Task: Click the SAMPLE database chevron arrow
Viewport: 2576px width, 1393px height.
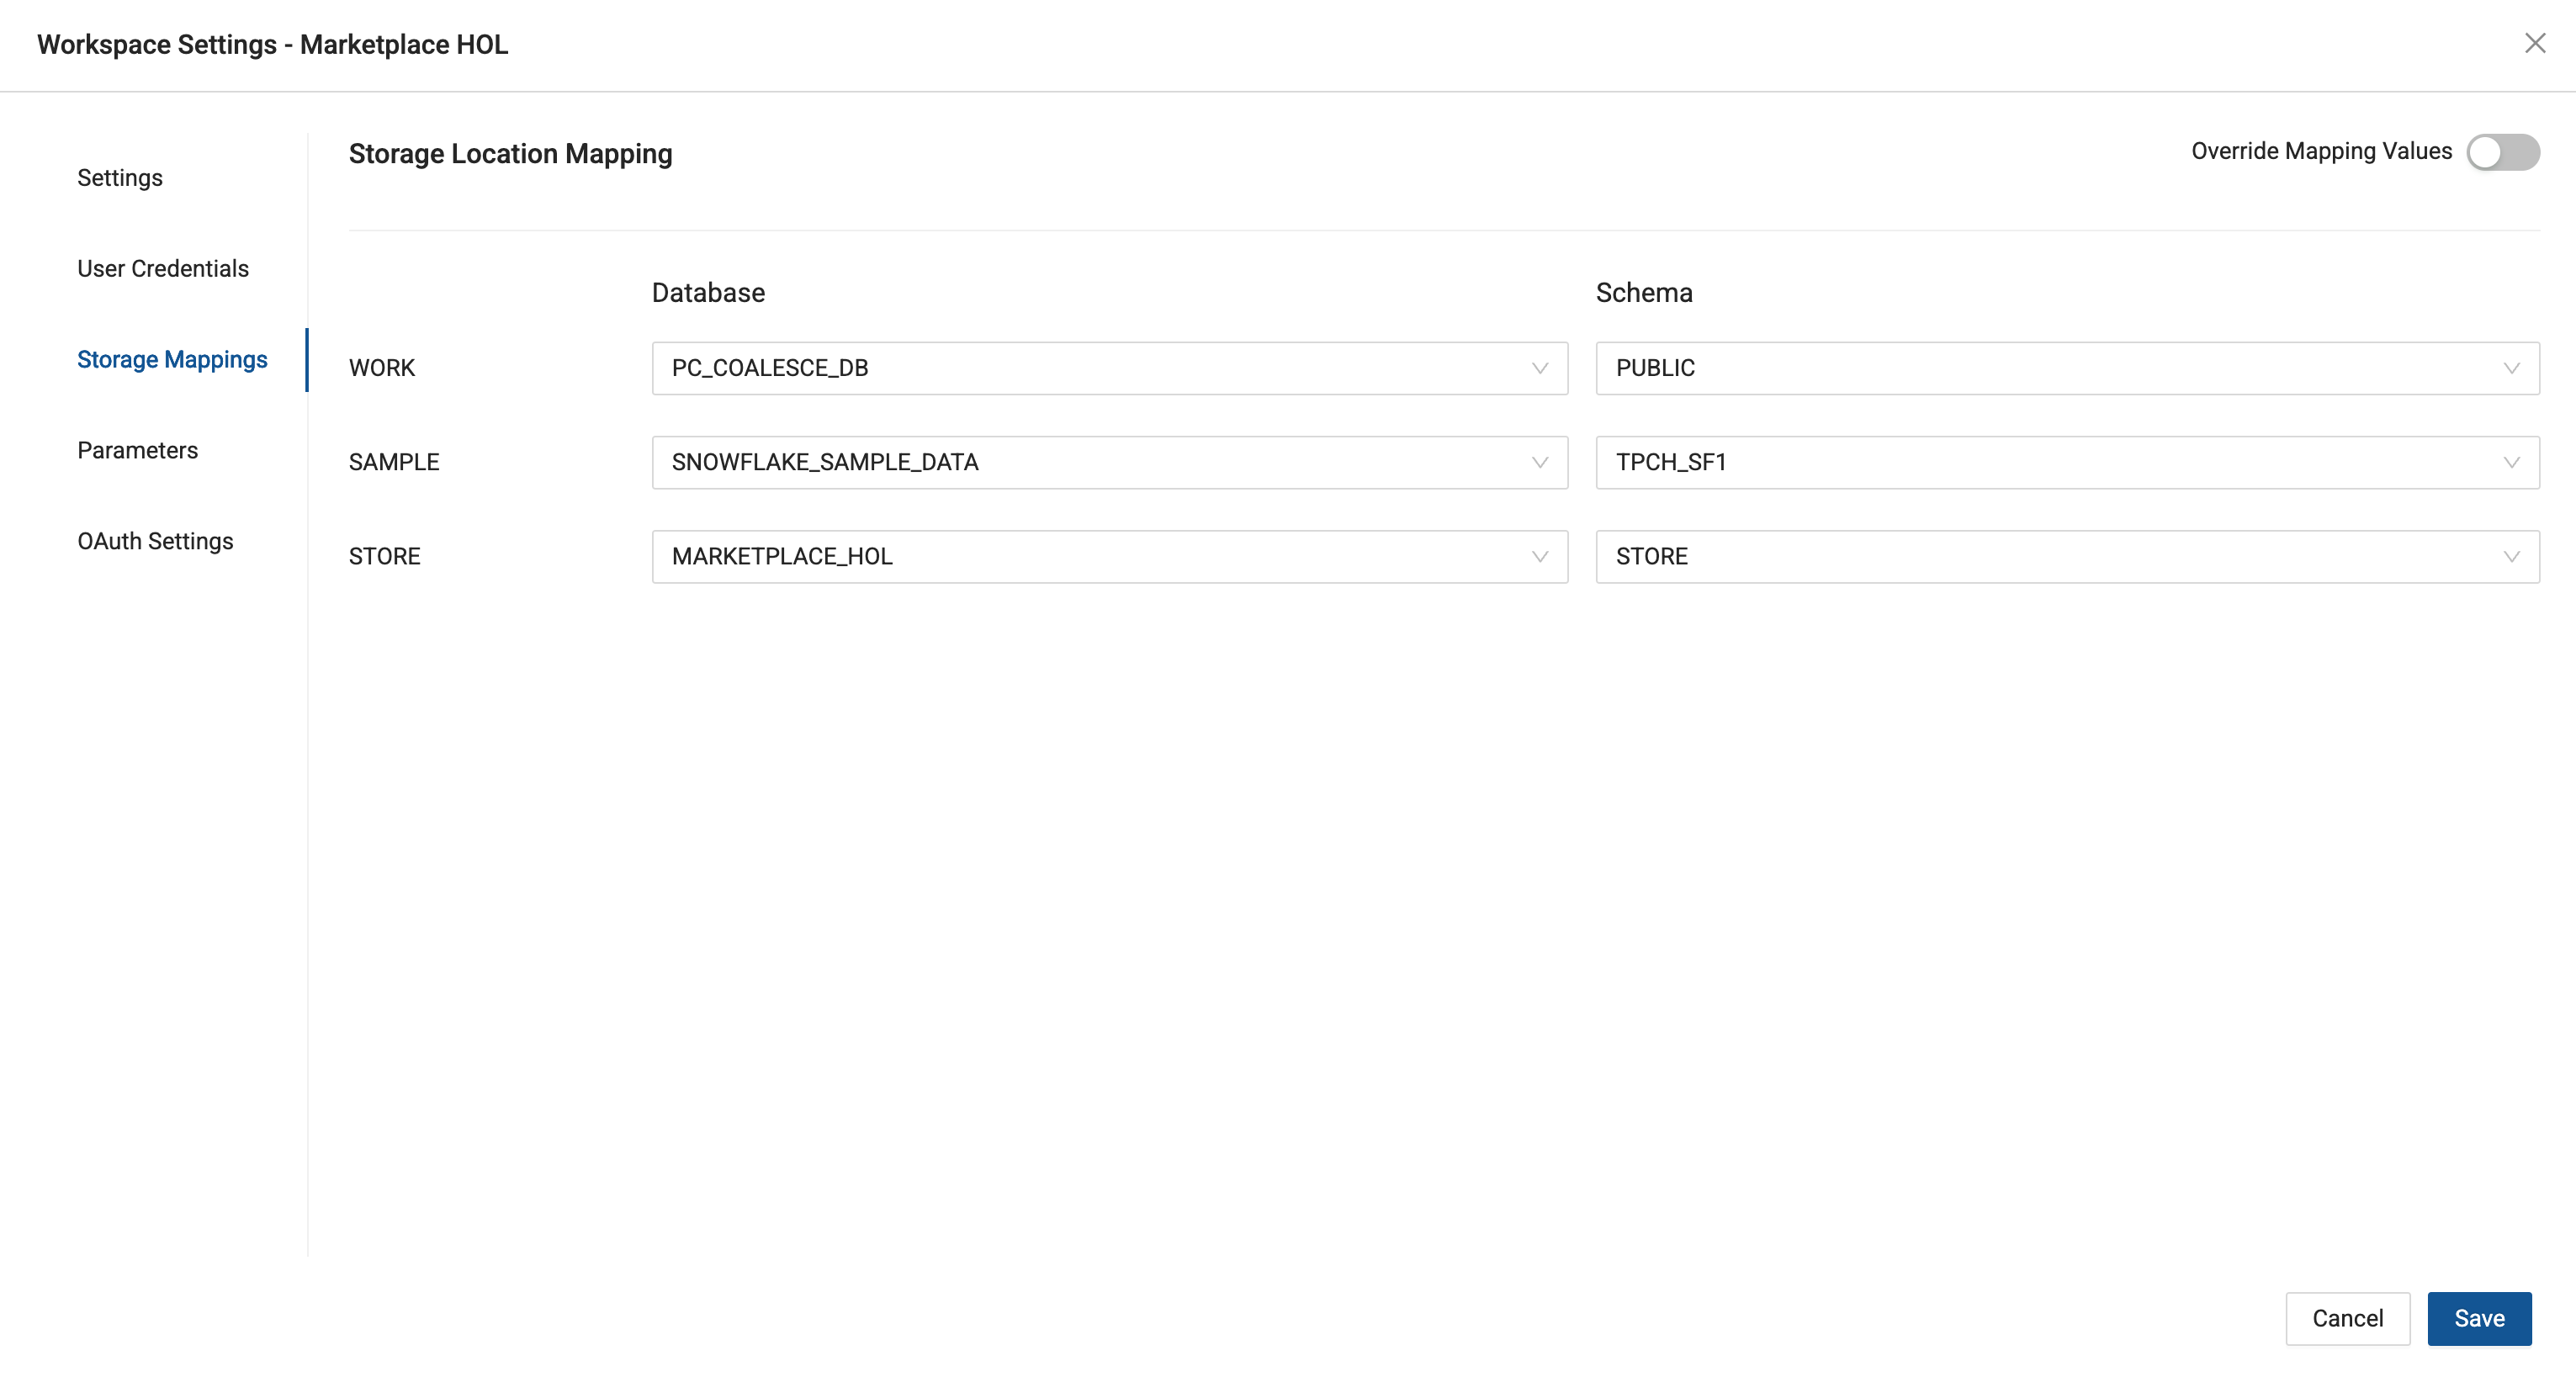Action: pos(1539,462)
